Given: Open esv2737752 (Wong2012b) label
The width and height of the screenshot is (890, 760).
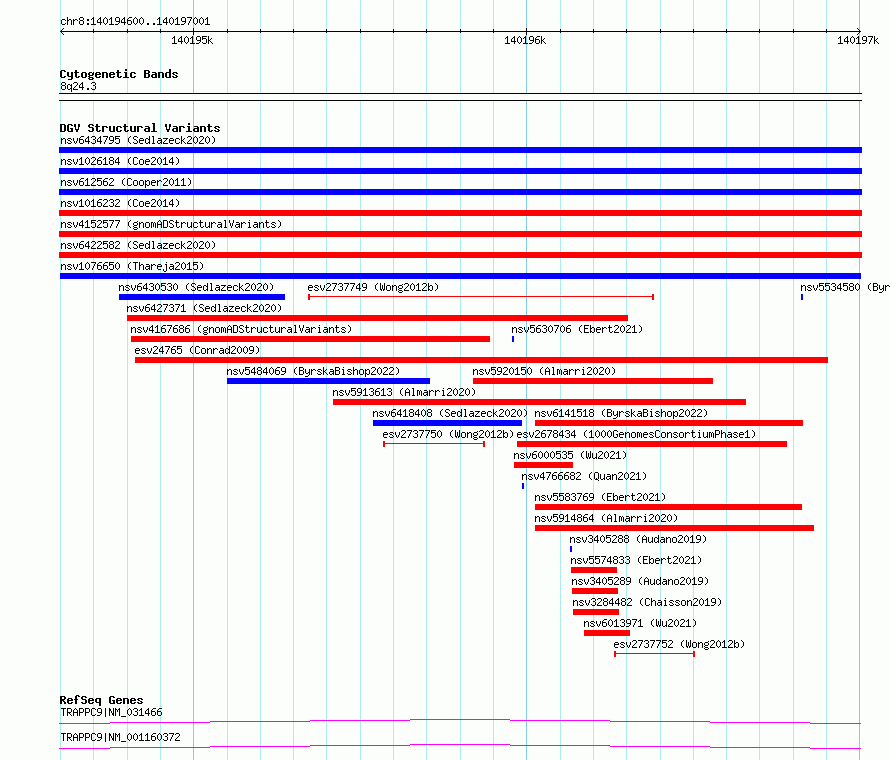Looking at the screenshot, I should point(679,644).
